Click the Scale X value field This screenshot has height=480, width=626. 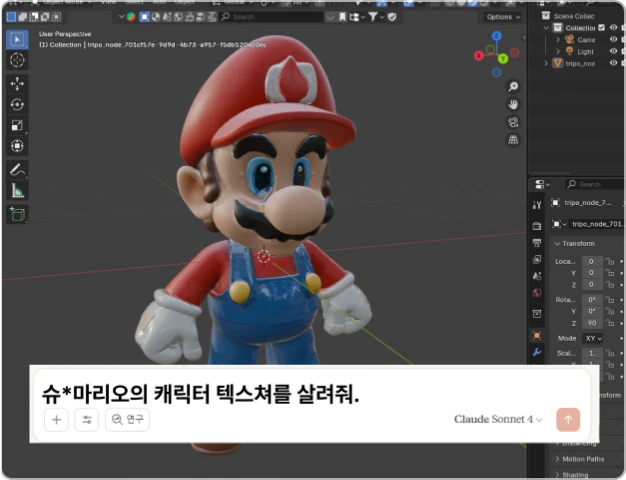click(592, 353)
